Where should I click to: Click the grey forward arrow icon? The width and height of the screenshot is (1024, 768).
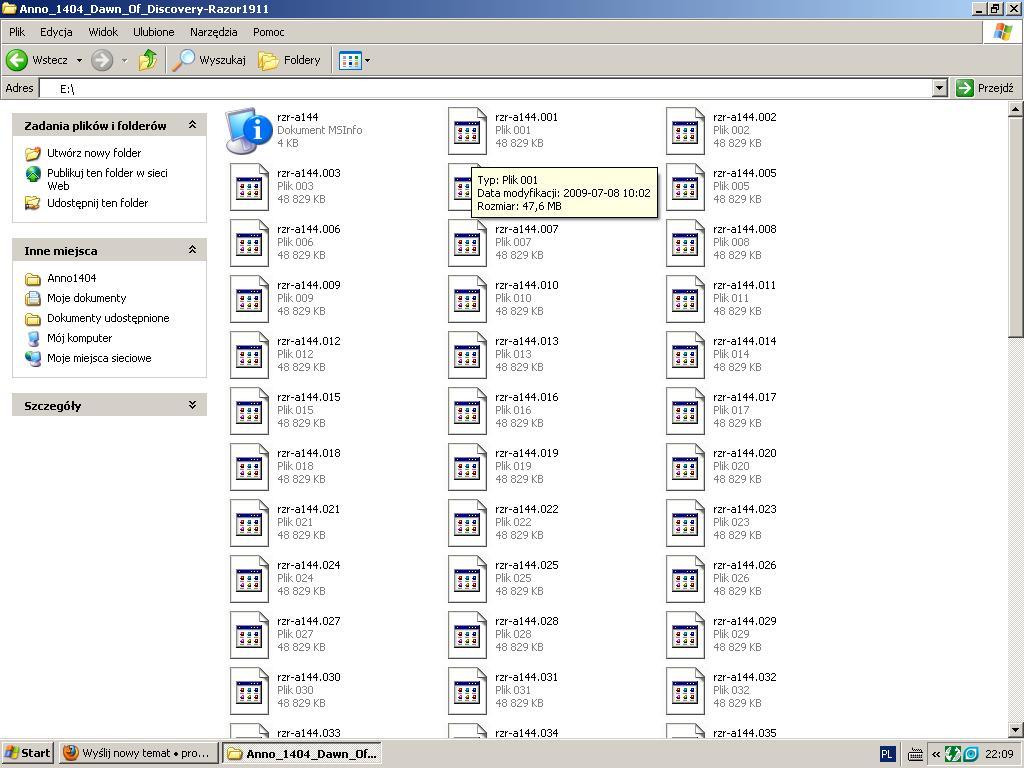pos(102,60)
